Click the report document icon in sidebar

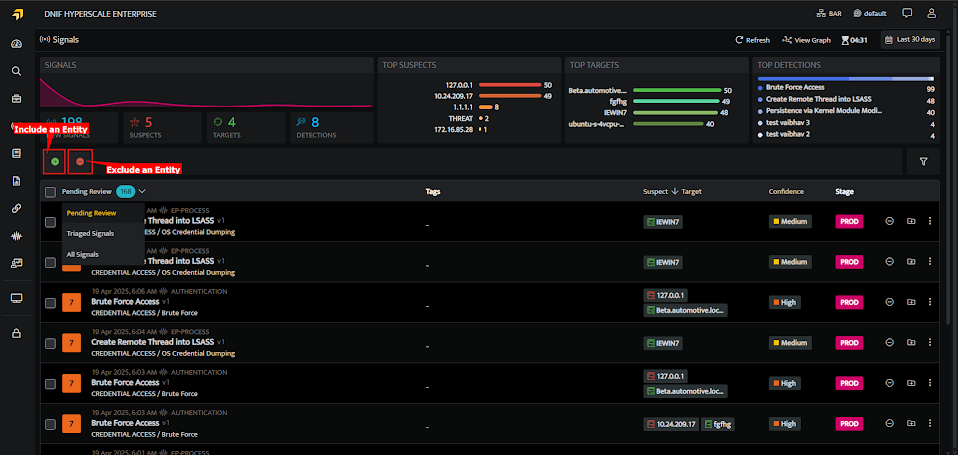pyautogui.click(x=16, y=181)
